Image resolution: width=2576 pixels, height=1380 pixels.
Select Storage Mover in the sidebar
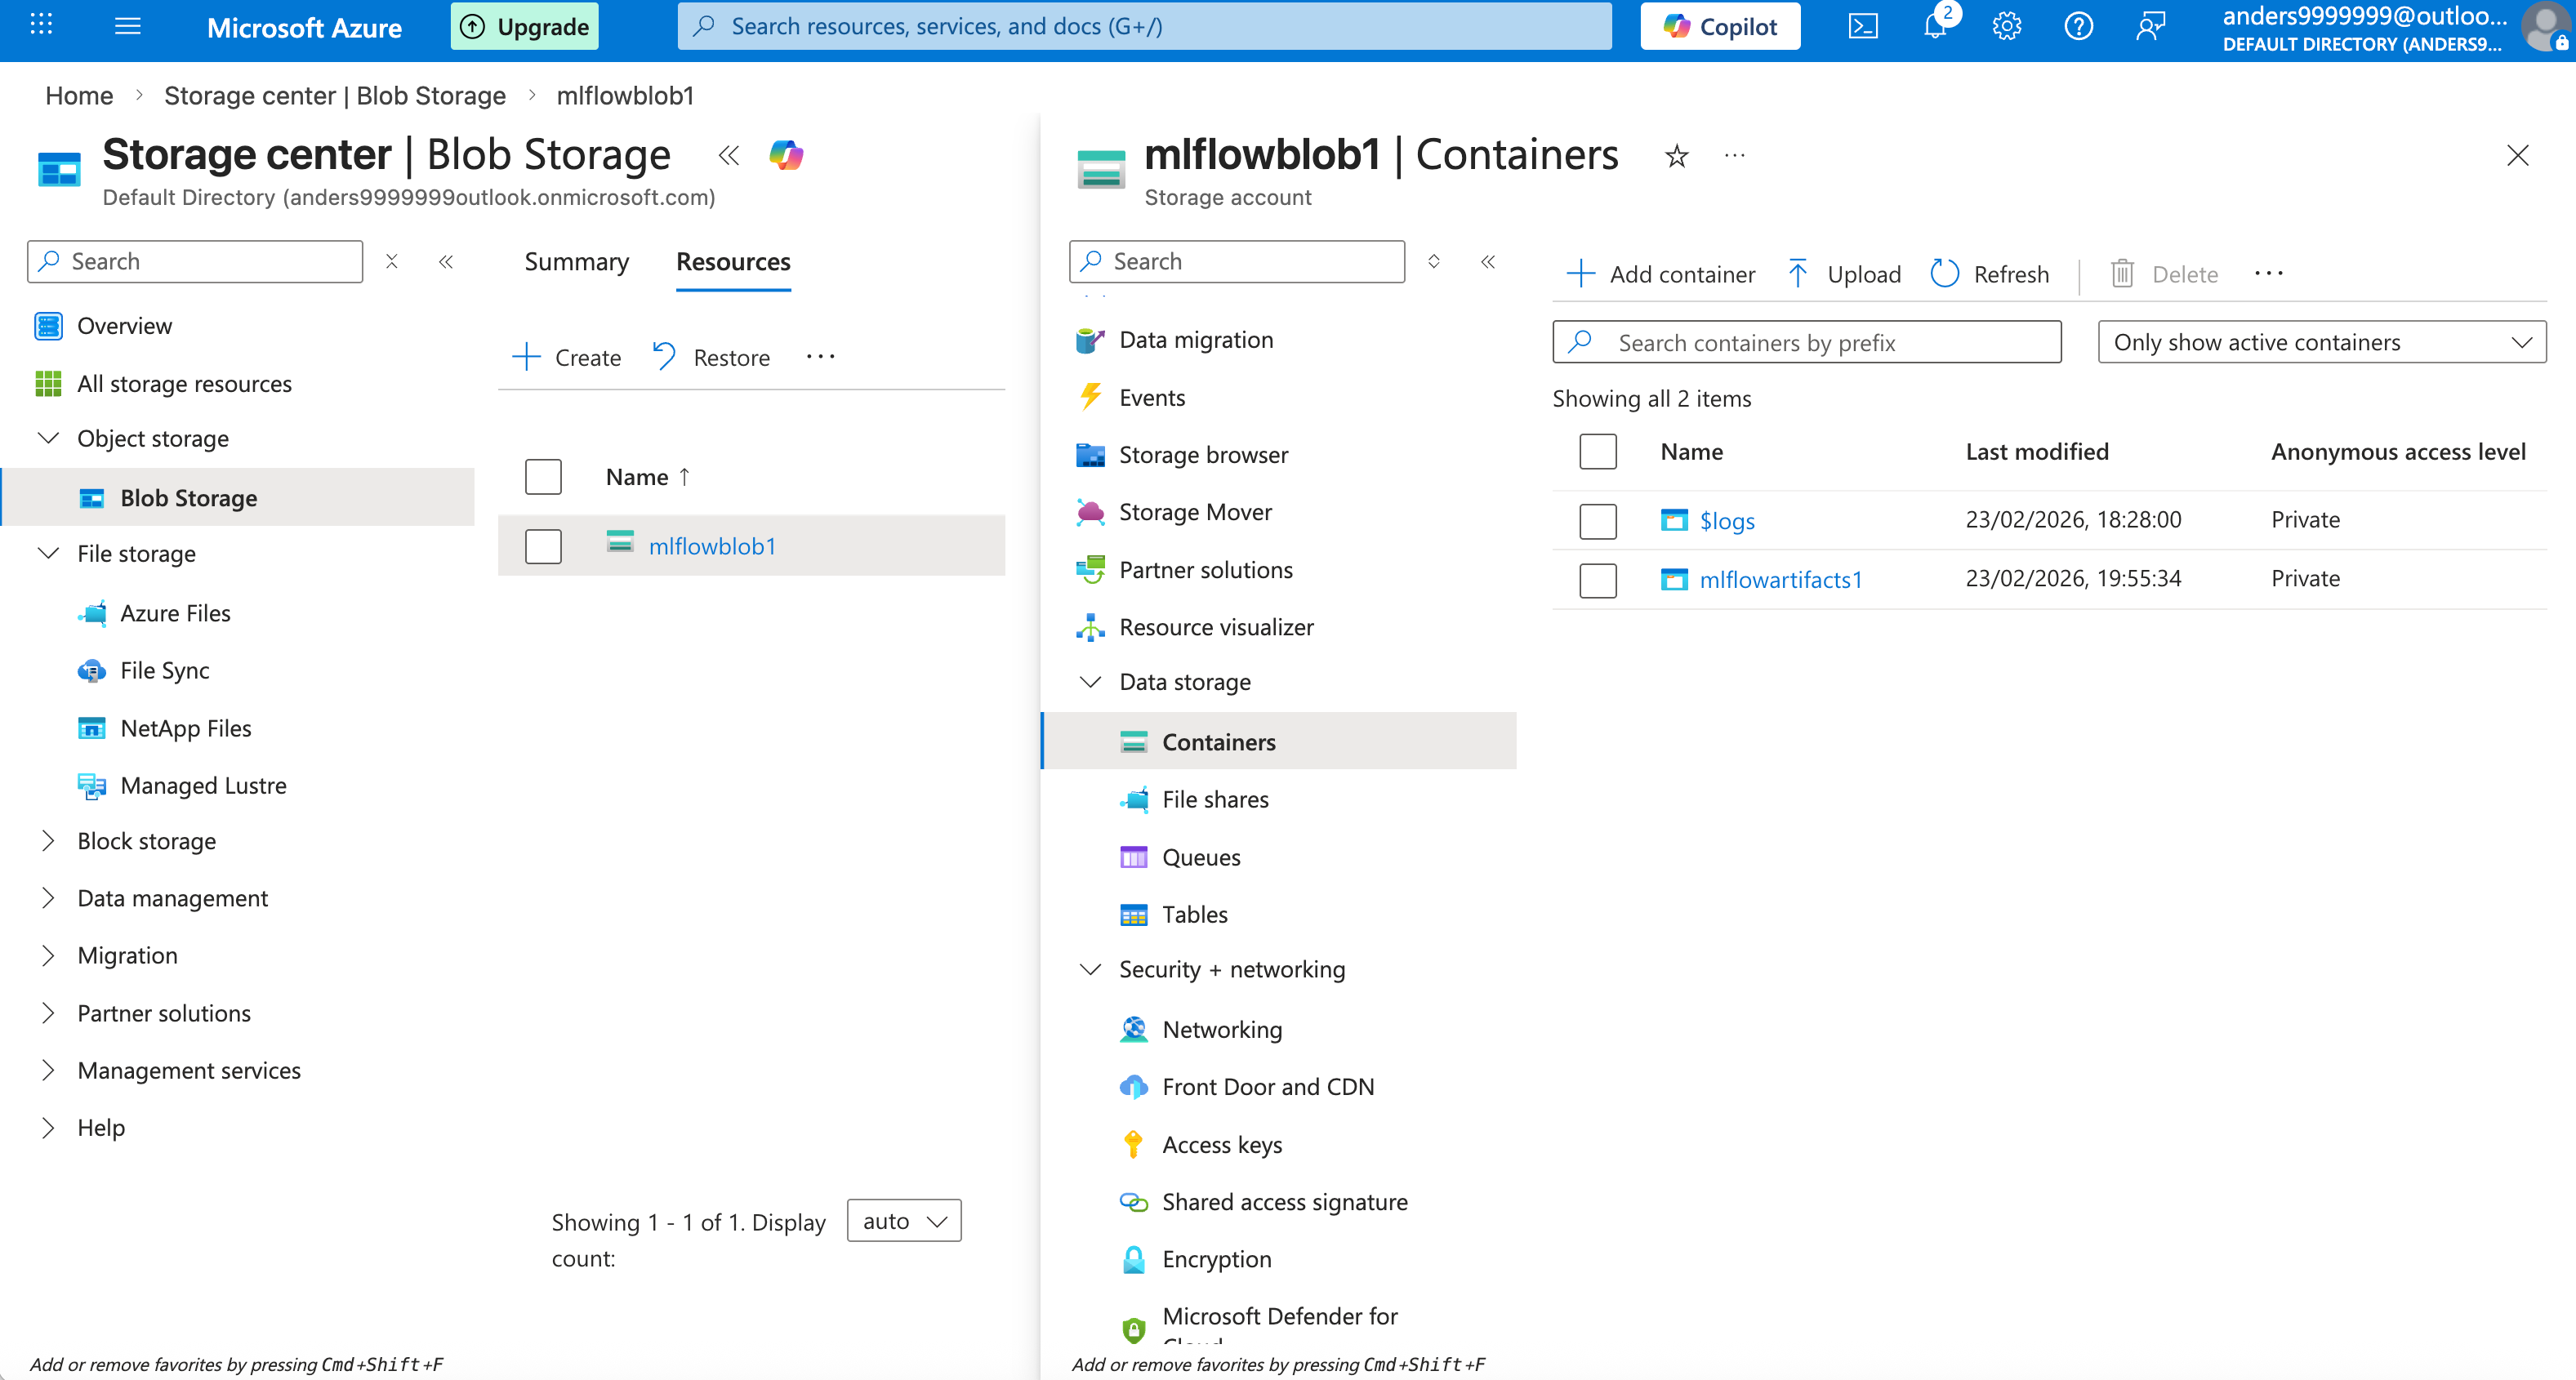tap(1196, 511)
